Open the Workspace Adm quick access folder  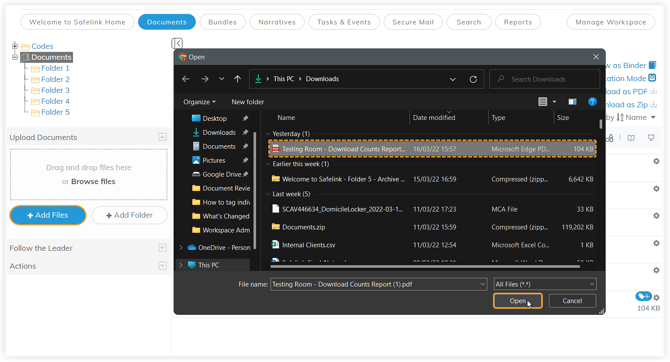pyautogui.click(x=221, y=230)
